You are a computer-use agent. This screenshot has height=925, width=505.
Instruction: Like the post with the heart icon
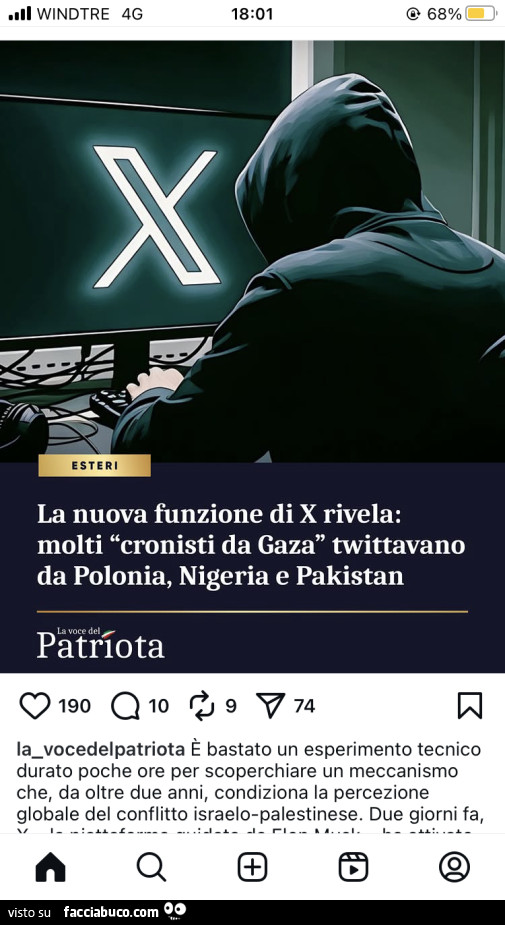[35, 706]
